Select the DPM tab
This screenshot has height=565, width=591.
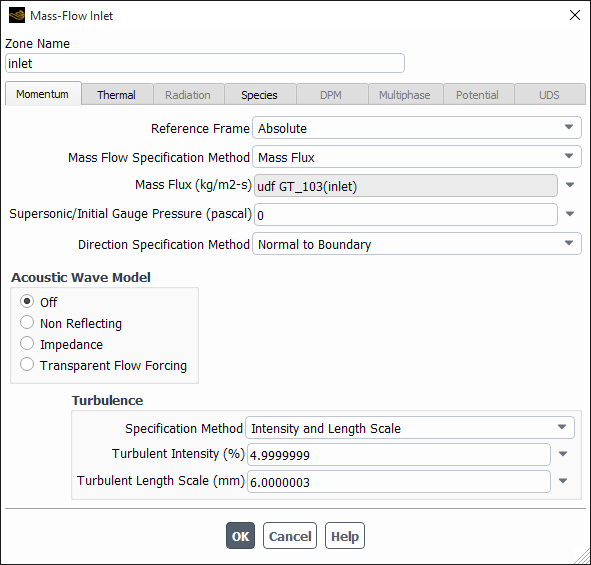[x=332, y=95]
